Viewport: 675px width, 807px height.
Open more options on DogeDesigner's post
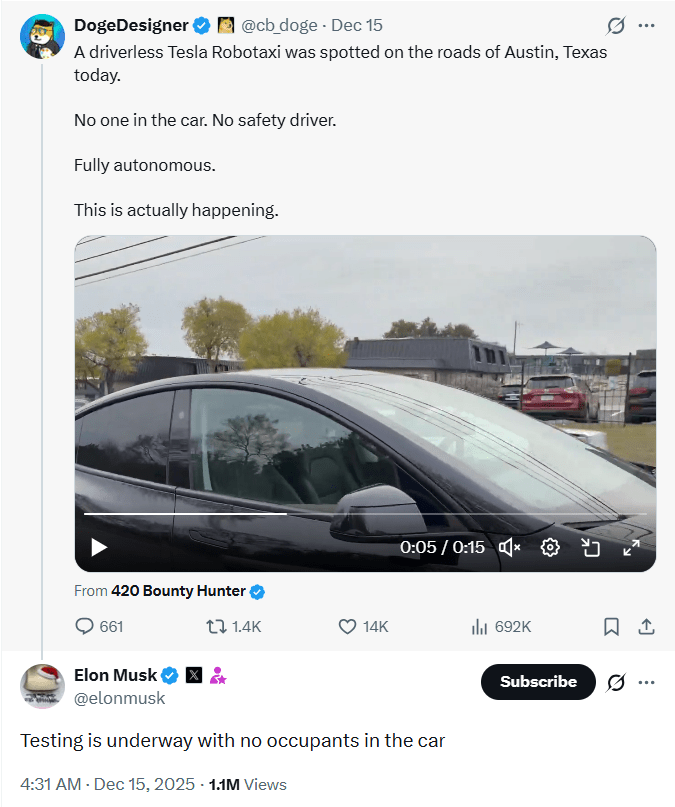coord(647,25)
